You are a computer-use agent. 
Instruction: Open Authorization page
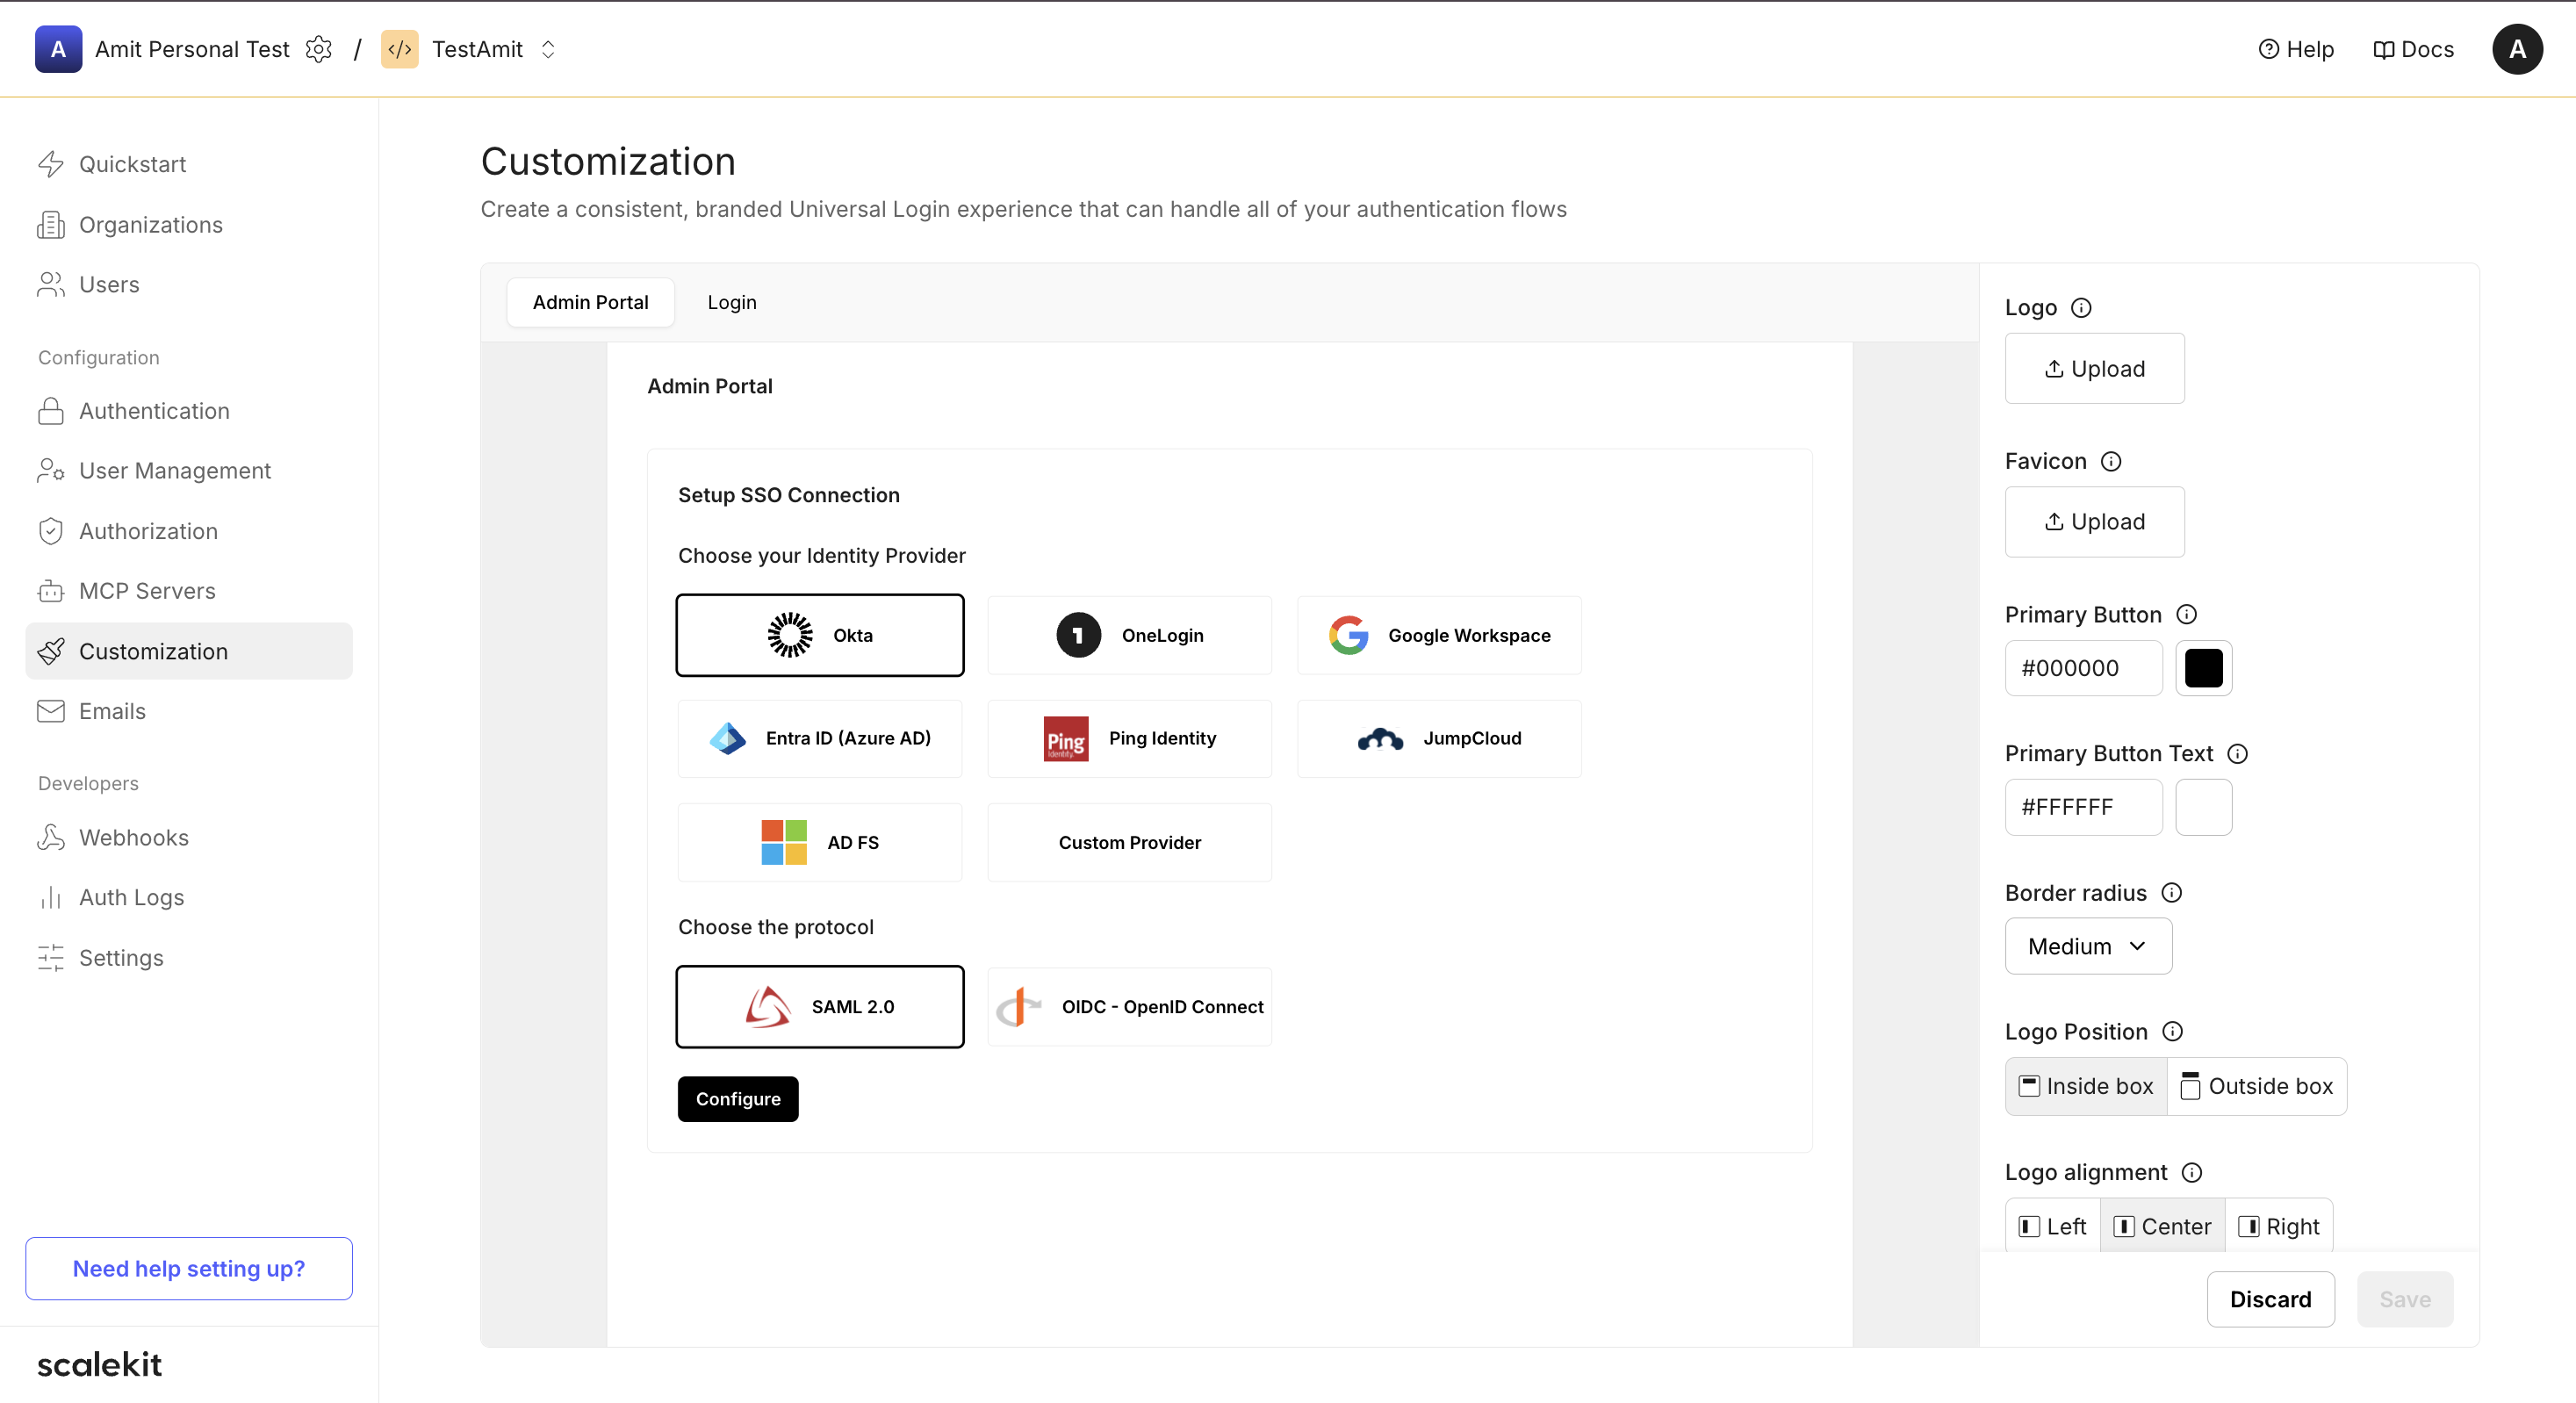click(188, 531)
